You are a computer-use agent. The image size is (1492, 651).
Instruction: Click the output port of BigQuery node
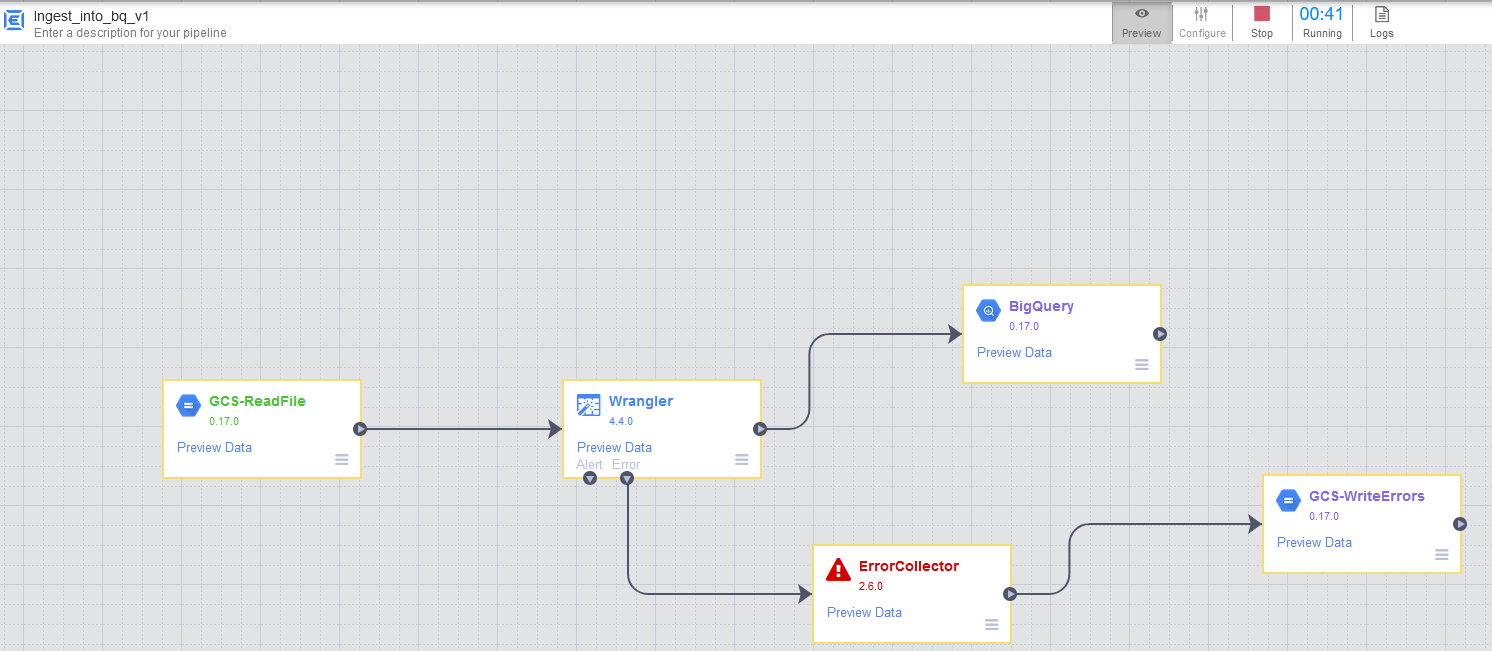pos(1160,334)
